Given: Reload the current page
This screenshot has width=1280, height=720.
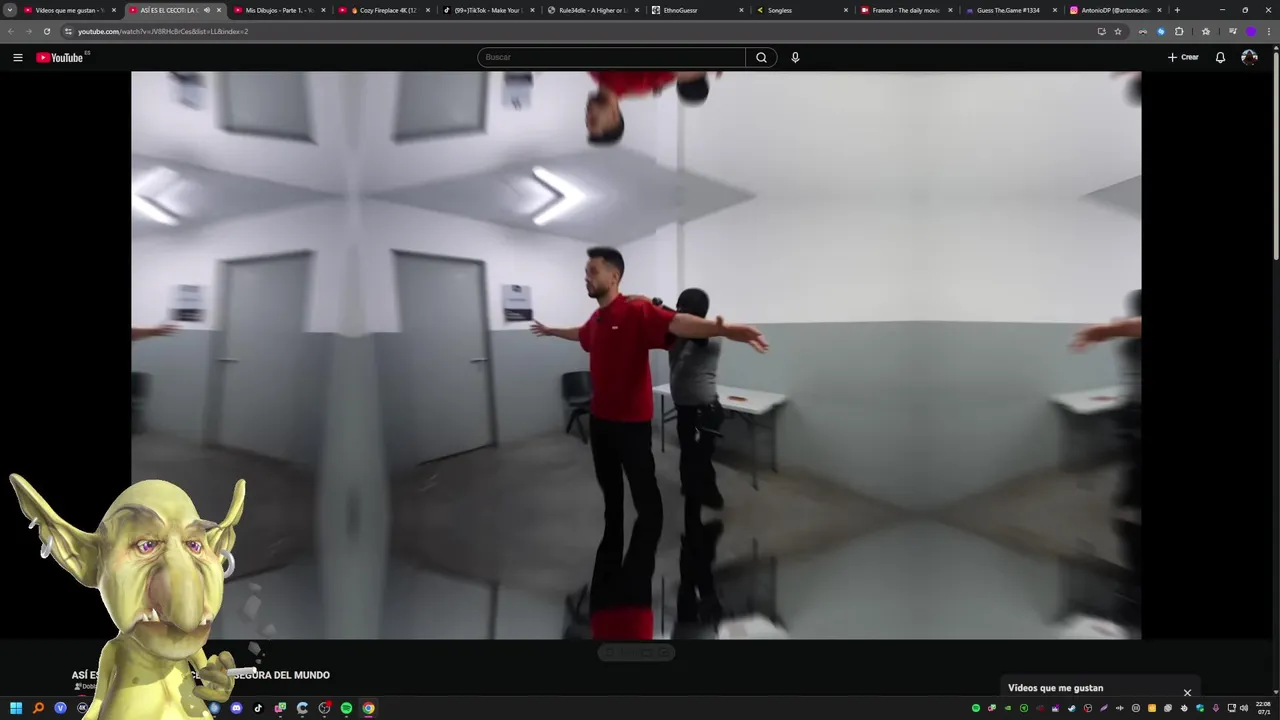Looking at the screenshot, I should pos(46,31).
